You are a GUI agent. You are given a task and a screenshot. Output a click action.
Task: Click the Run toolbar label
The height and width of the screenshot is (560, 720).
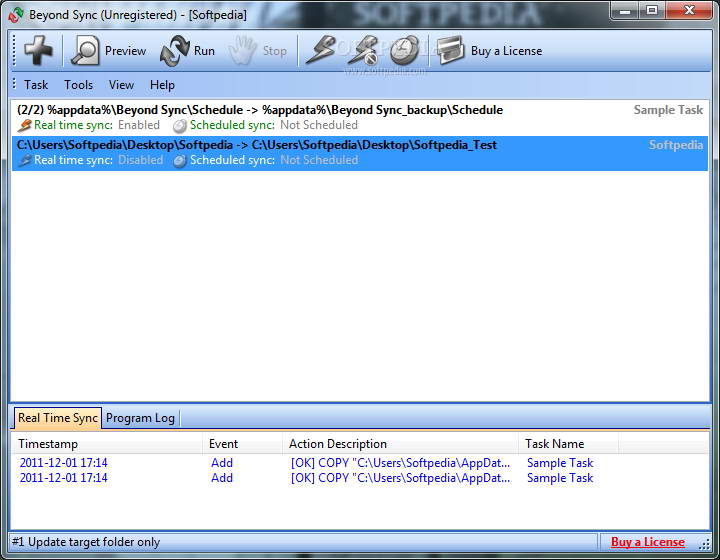tap(204, 51)
